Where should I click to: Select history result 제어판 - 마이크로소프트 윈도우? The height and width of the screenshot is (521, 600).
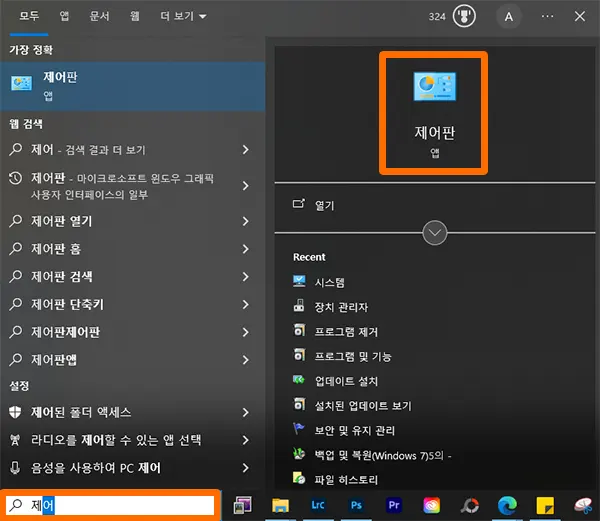tap(132, 186)
